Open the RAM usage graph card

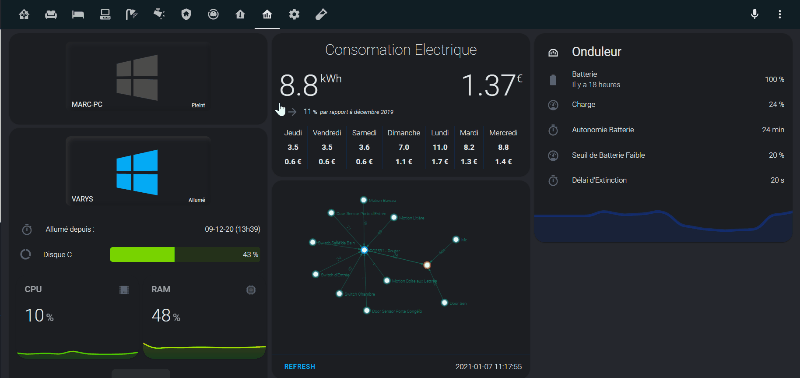(204, 319)
